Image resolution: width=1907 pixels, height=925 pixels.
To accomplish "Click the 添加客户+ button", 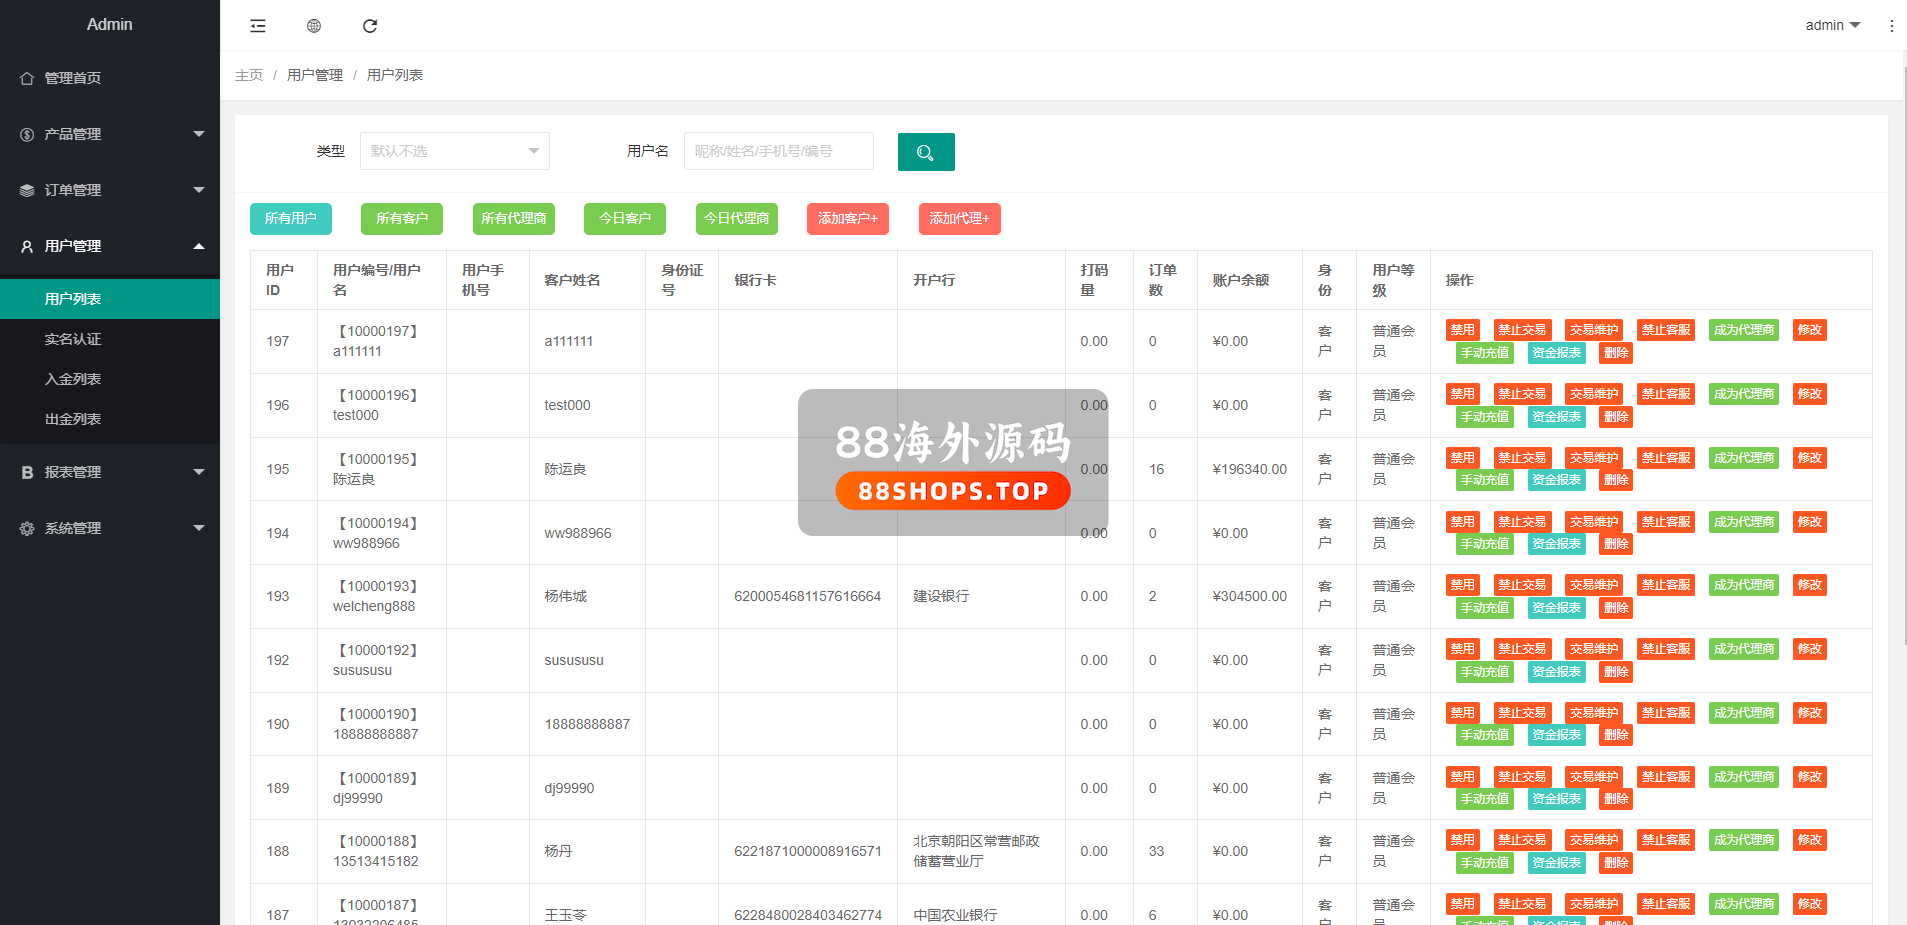I will 847,218.
